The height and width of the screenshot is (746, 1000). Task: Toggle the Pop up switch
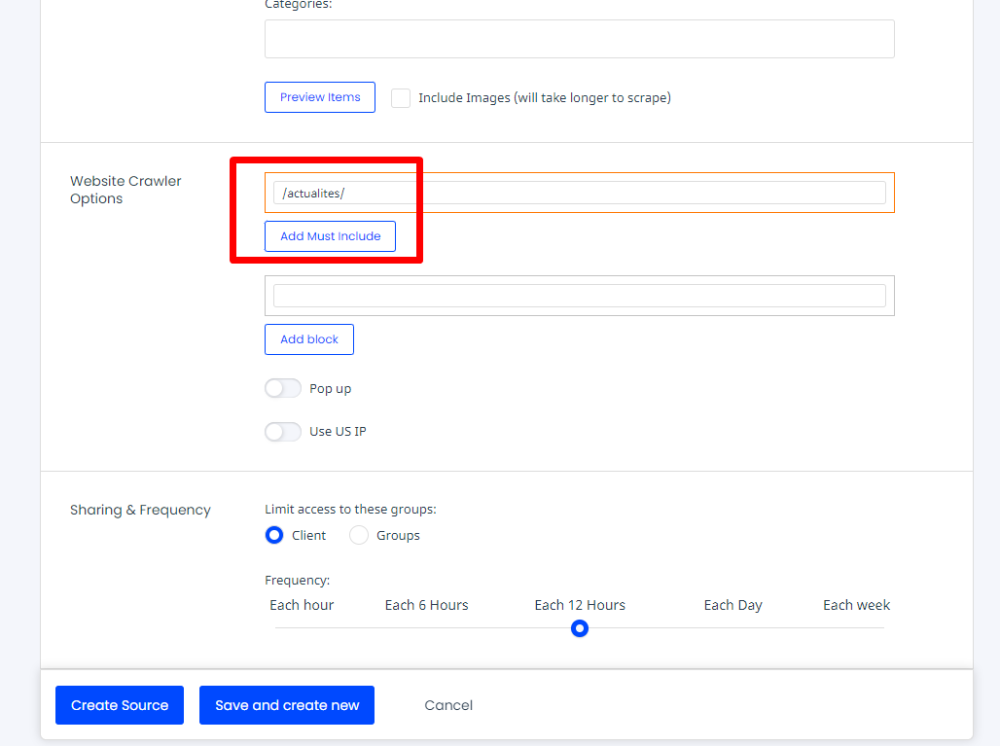pyautogui.click(x=283, y=388)
